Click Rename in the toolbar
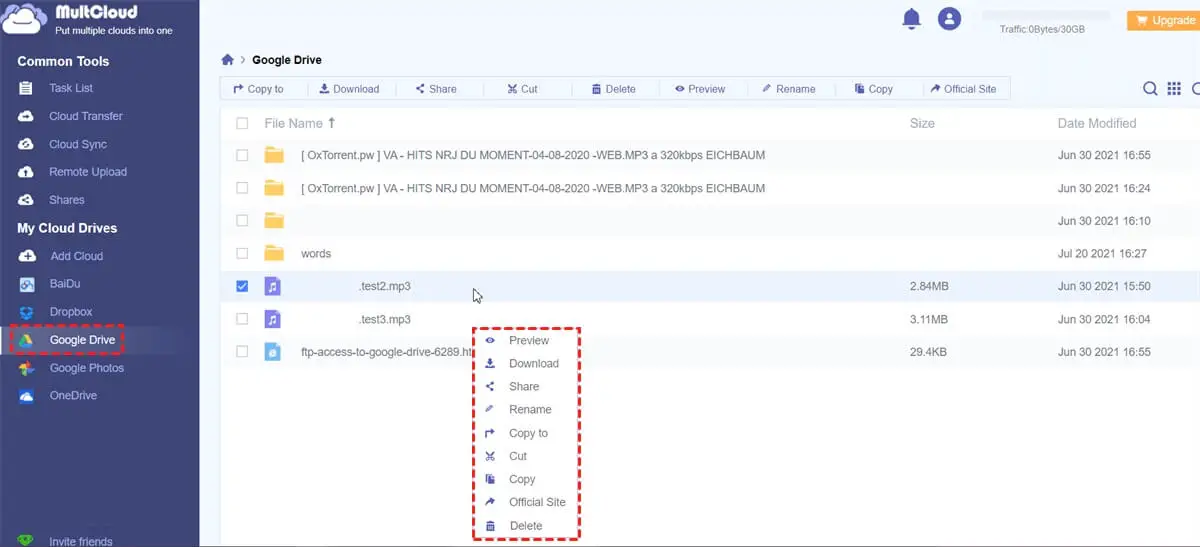This screenshot has height=547, width=1200. point(789,89)
